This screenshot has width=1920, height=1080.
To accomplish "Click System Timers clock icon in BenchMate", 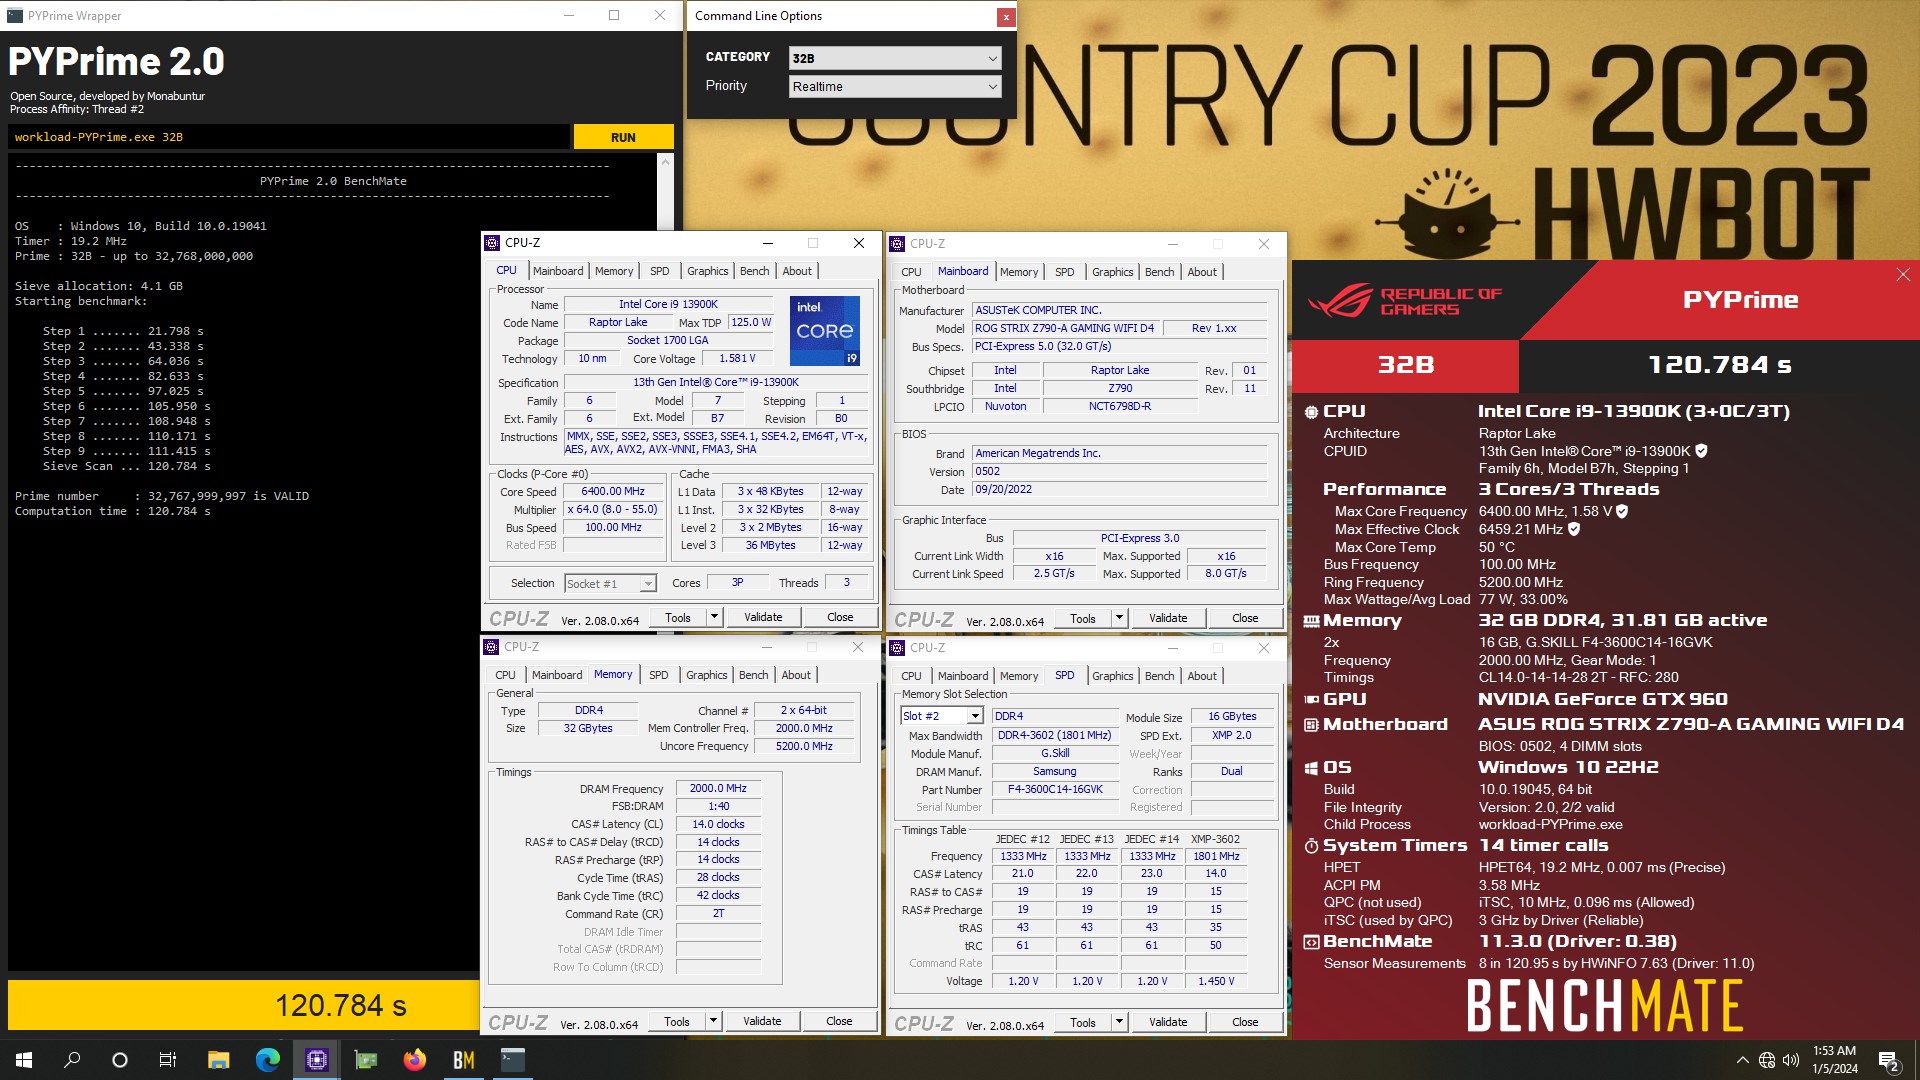I will tap(1311, 846).
